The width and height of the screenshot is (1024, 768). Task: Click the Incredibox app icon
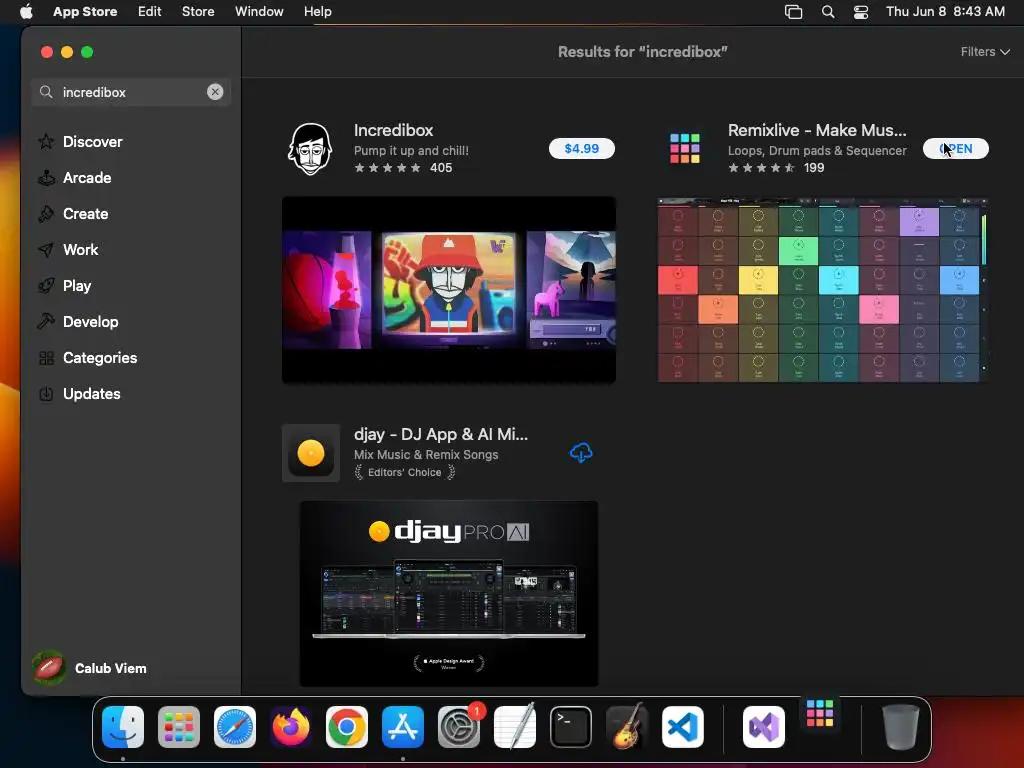[310, 149]
